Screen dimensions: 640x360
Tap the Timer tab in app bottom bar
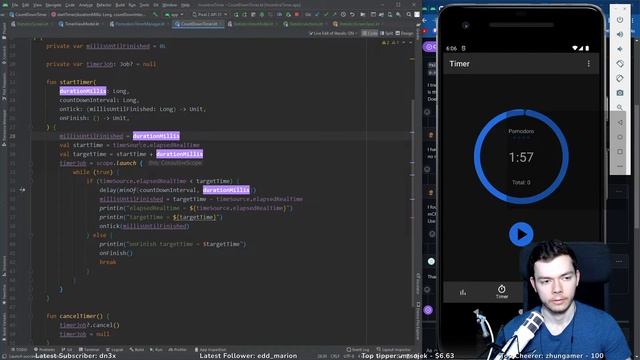click(502, 292)
